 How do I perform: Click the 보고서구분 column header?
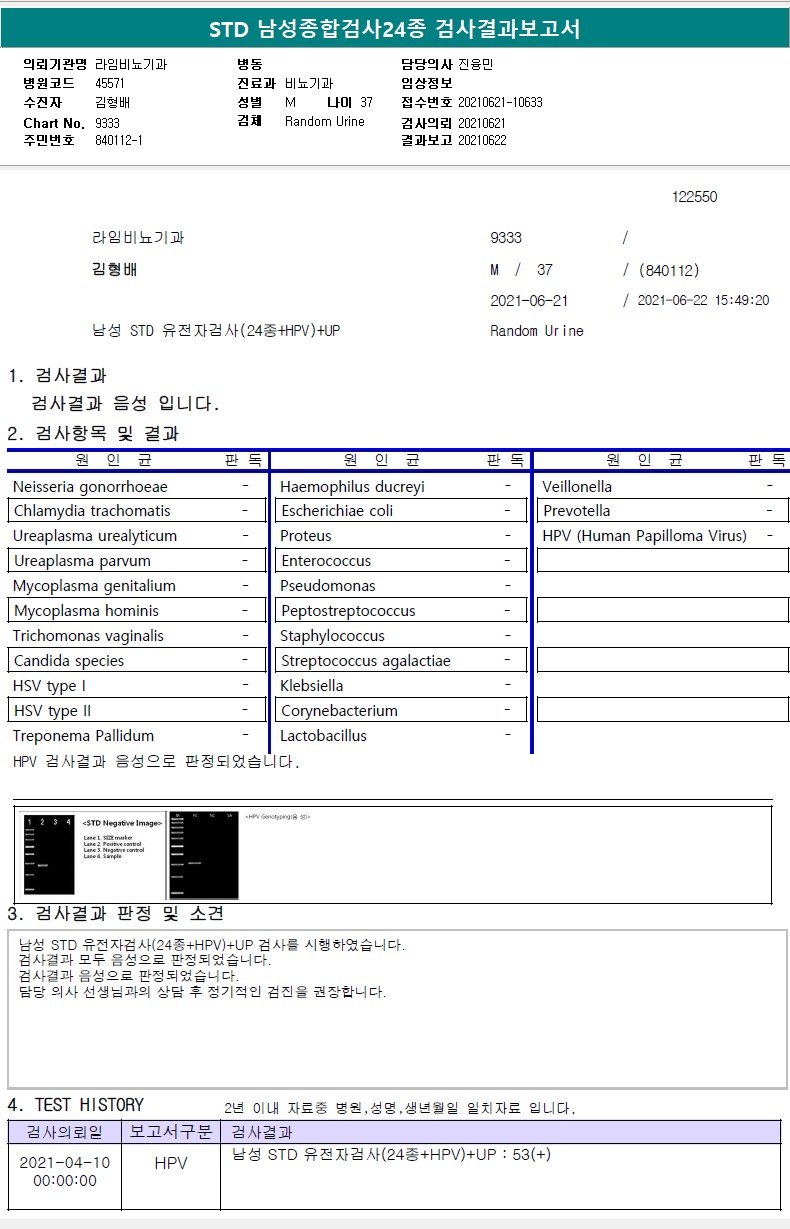(171, 1132)
